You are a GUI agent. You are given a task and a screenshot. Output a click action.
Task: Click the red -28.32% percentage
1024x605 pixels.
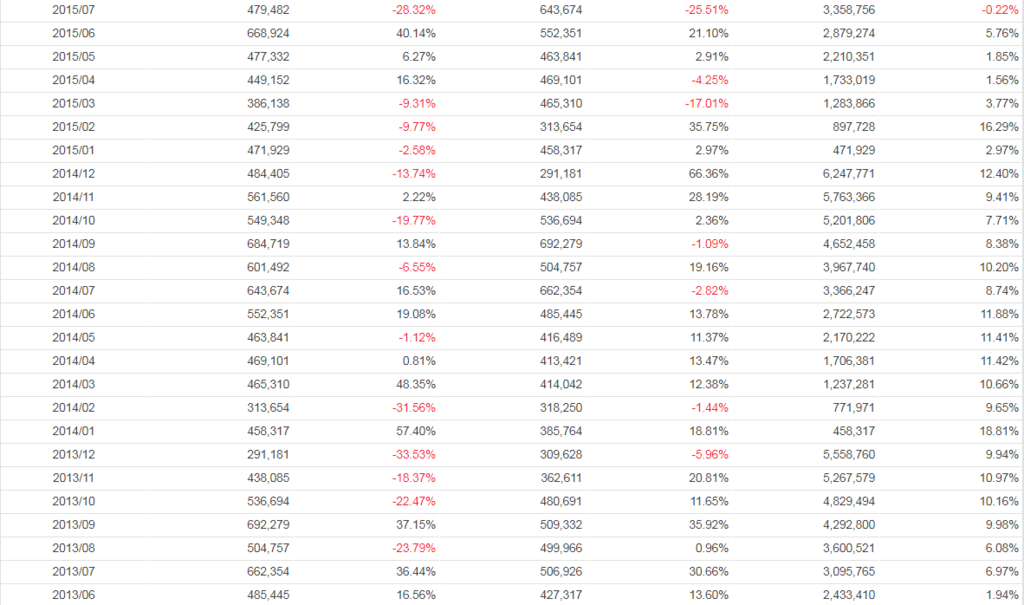pyautogui.click(x=414, y=10)
